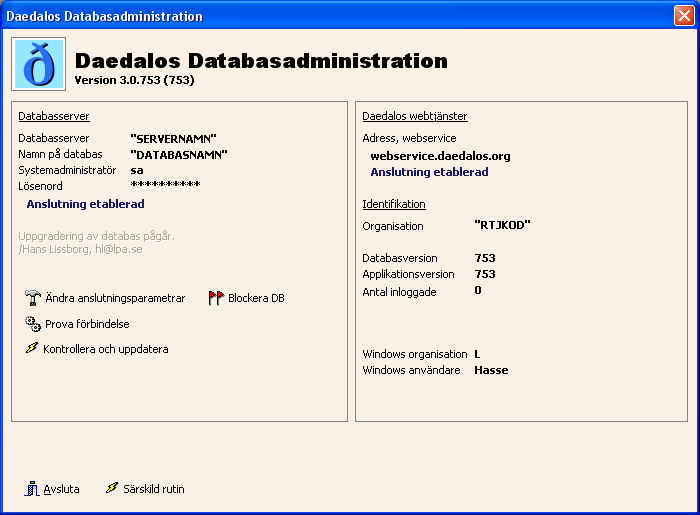
Task: Click Anslutning etablerad under webservice address
Action: [429, 172]
